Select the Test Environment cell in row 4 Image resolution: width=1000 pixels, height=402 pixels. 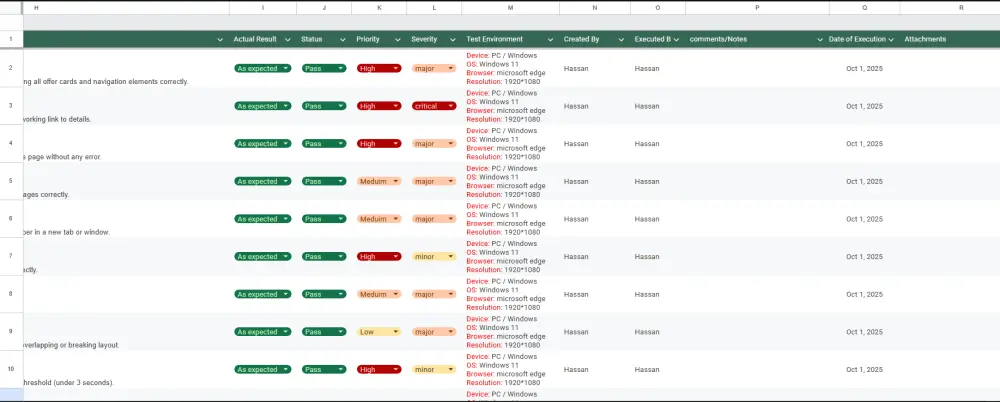(x=511, y=144)
